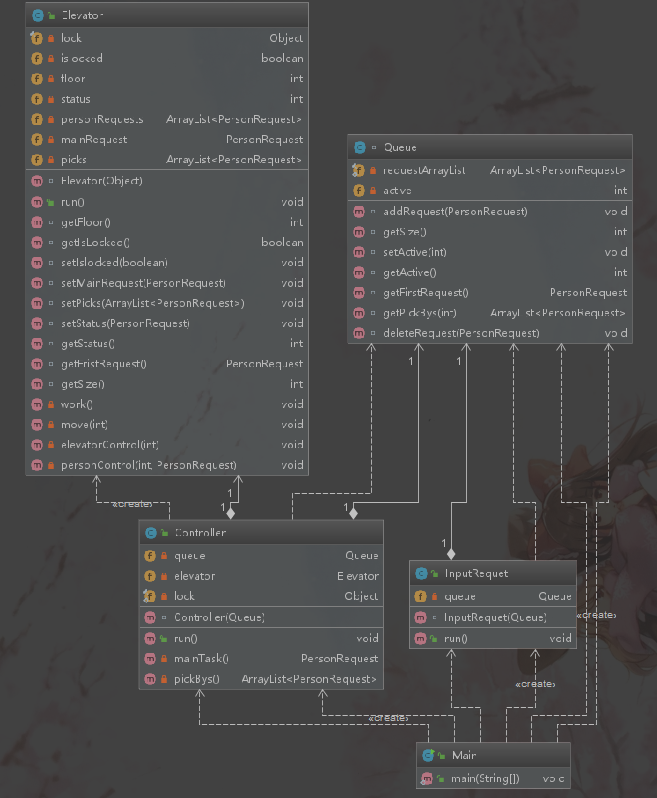Select the Queue class name in header
The image size is (657, 798).
click(400, 148)
